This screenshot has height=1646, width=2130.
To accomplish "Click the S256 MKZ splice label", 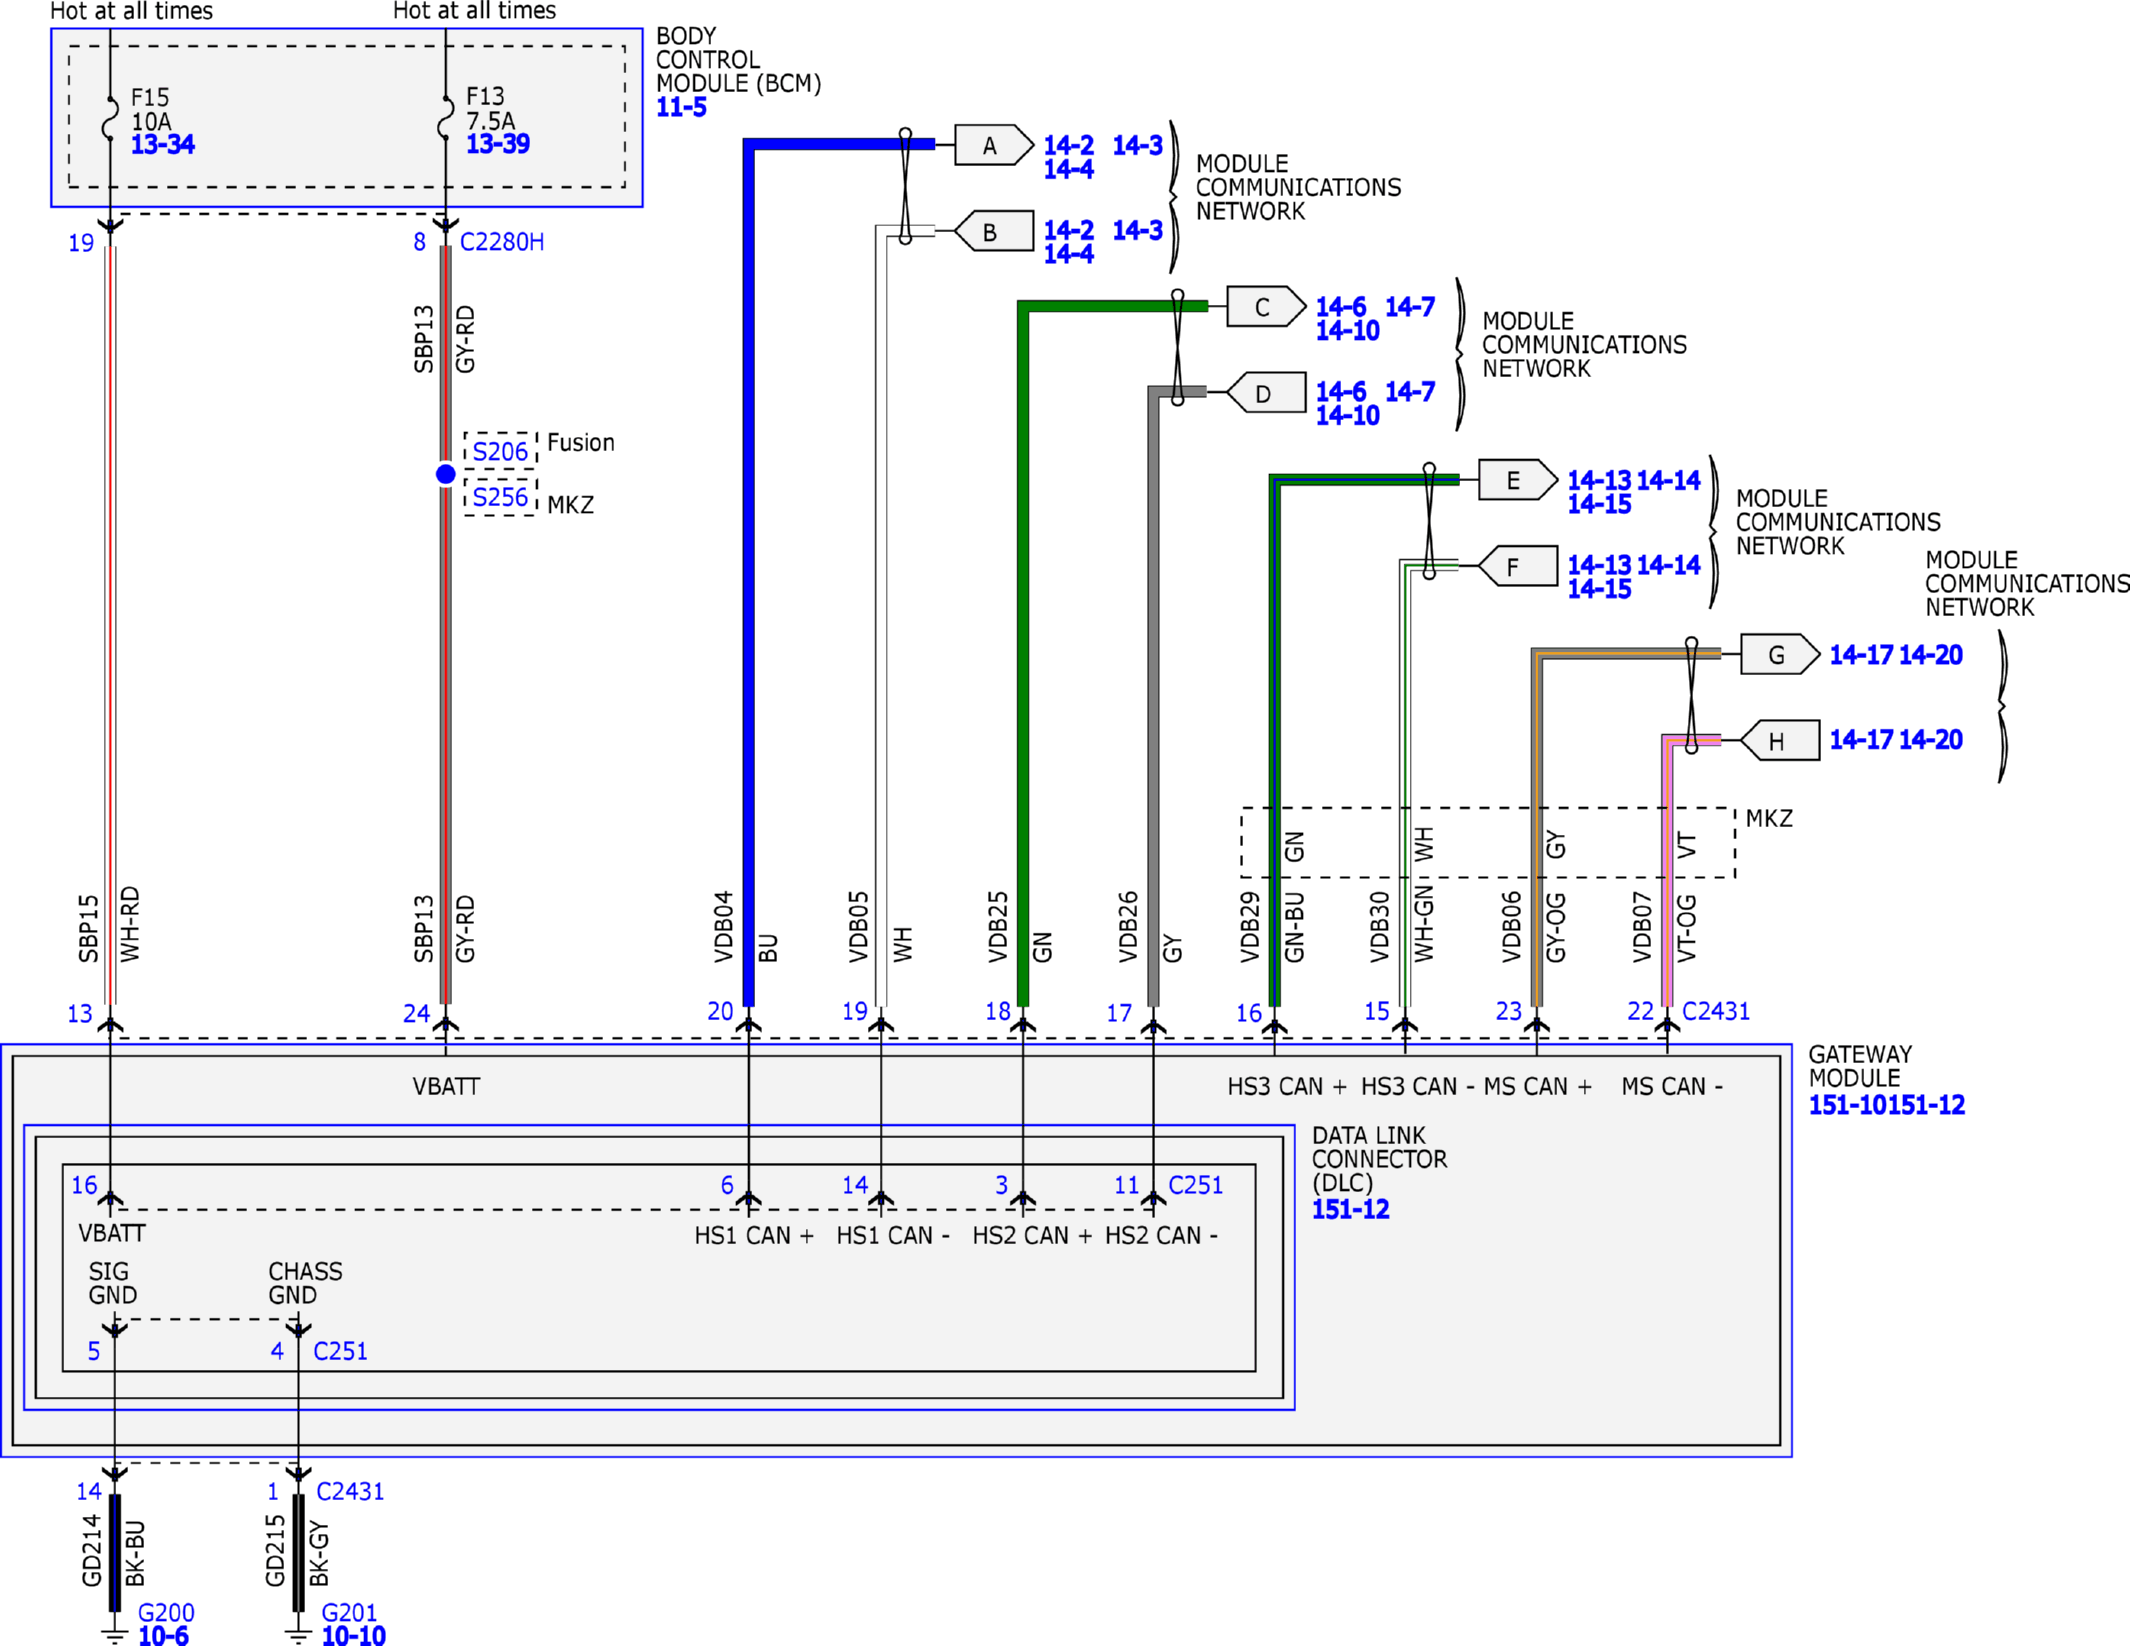I will coord(500,498).
